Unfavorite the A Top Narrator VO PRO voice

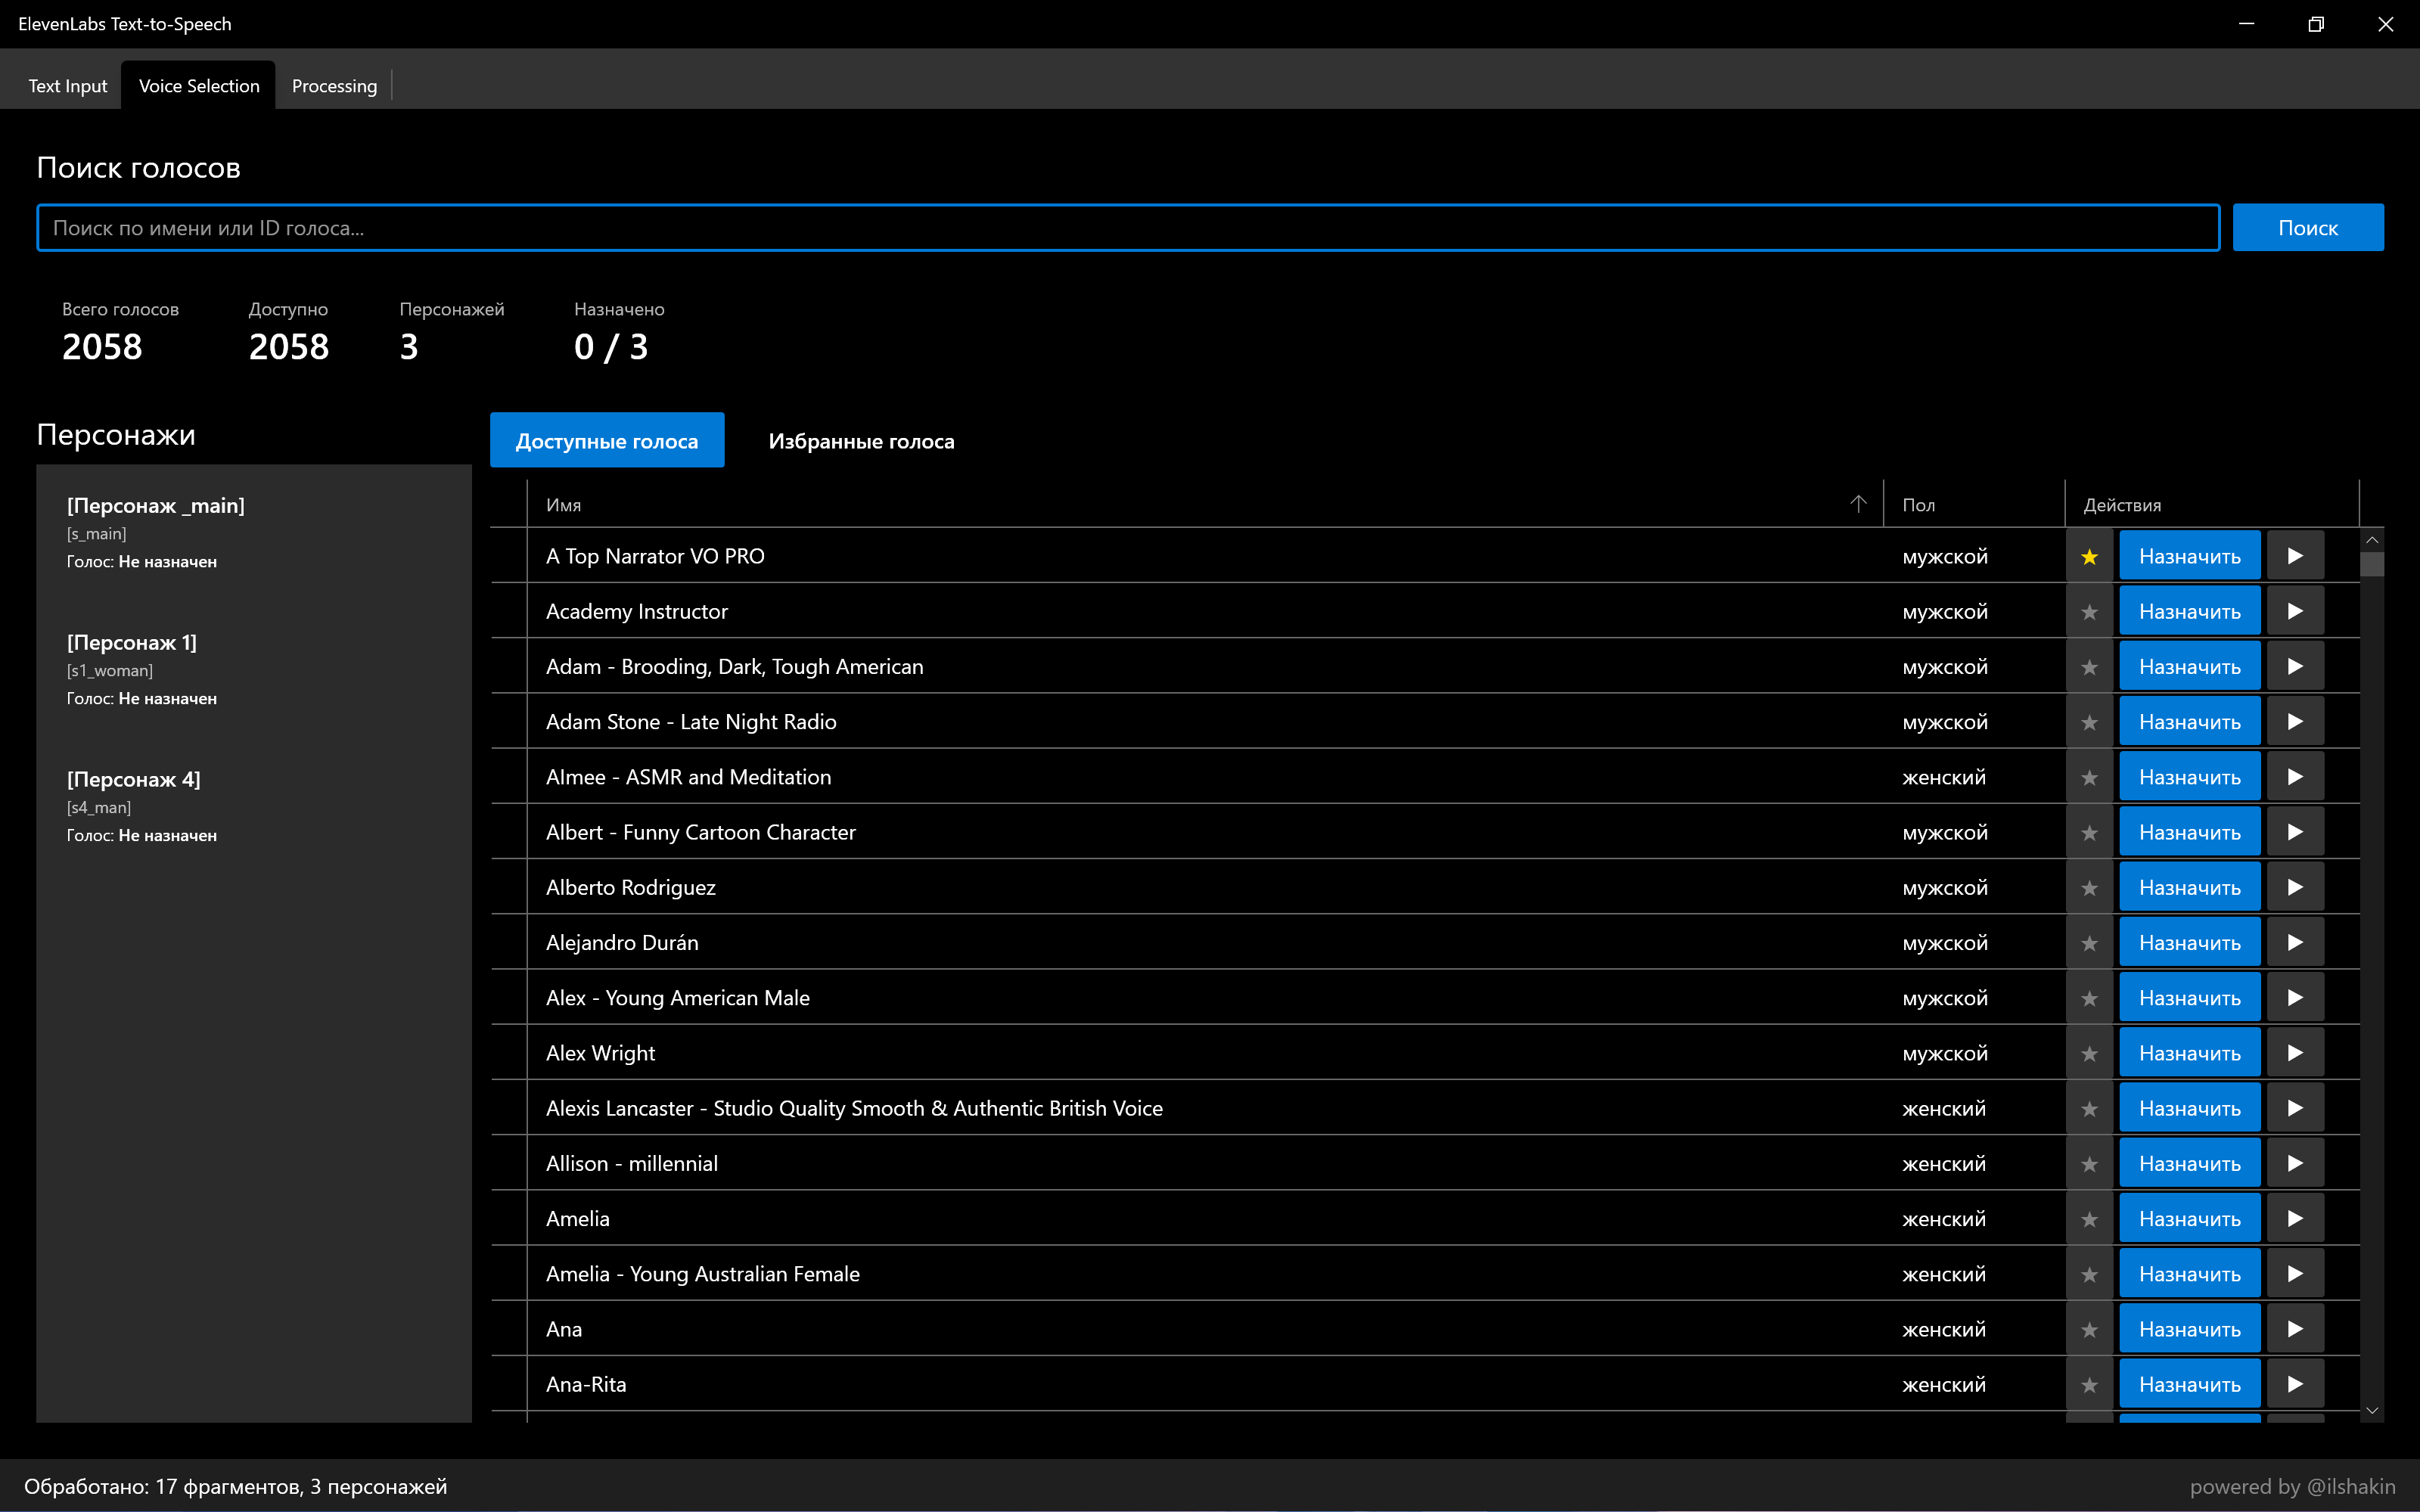pyautogui.click(x=2089, y=557)
